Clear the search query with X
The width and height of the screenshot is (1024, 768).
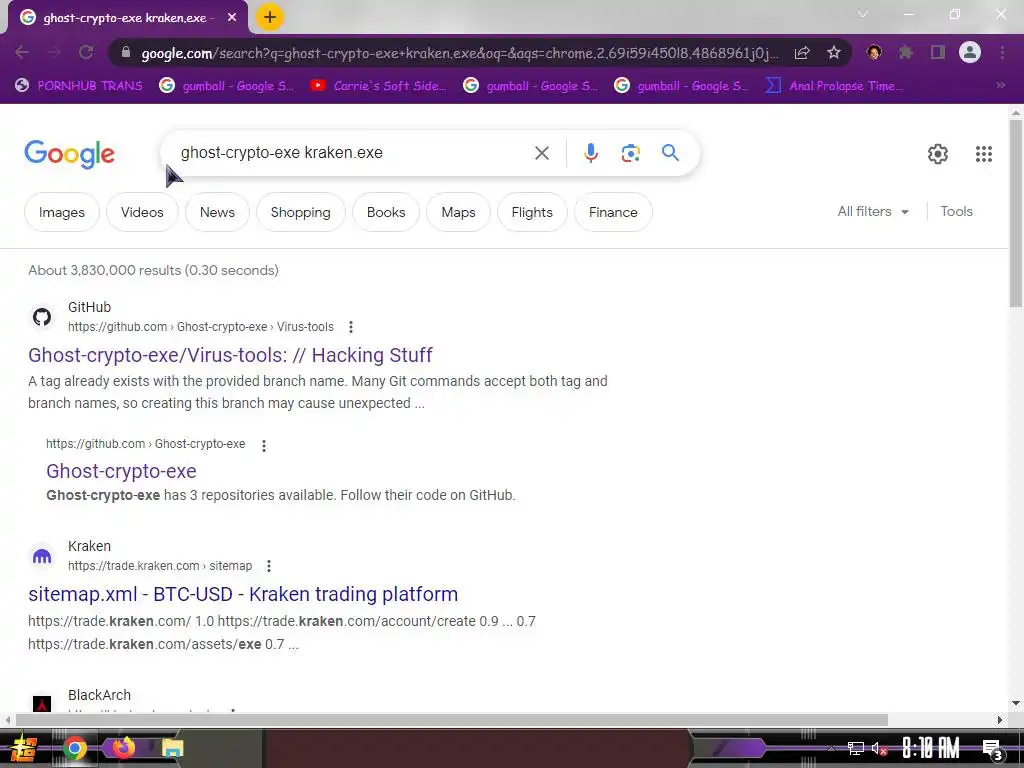542,153
